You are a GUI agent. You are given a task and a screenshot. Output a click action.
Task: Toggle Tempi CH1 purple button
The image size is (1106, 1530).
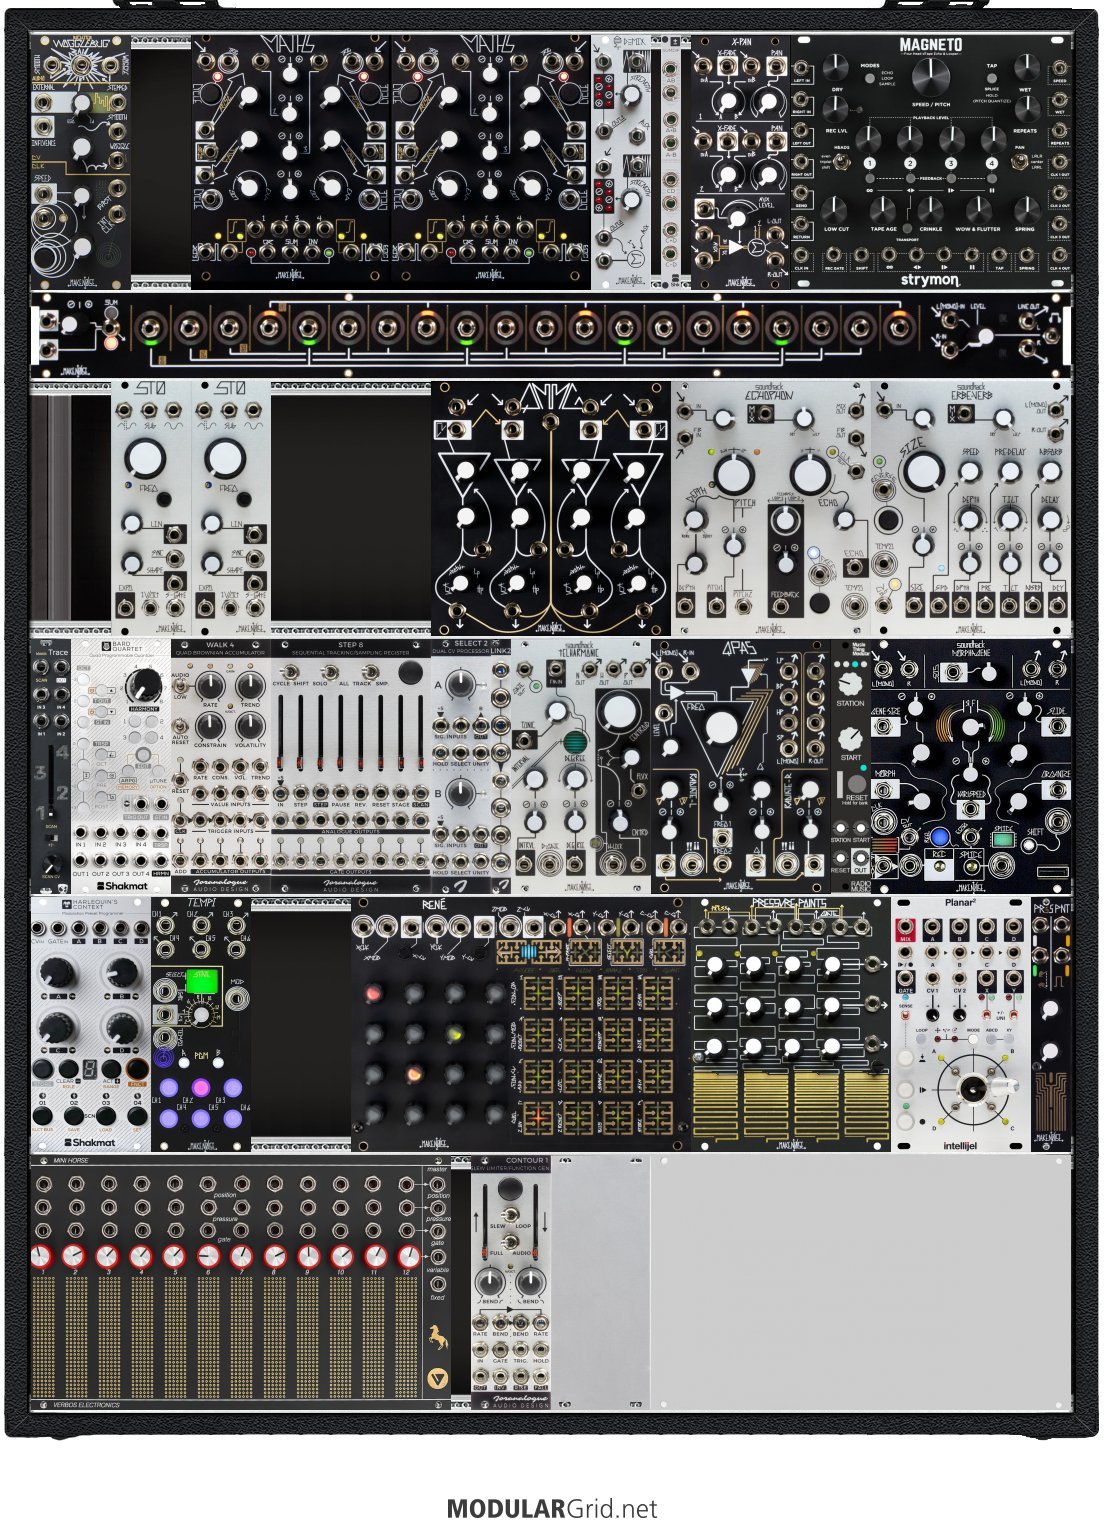point(169,1088)
